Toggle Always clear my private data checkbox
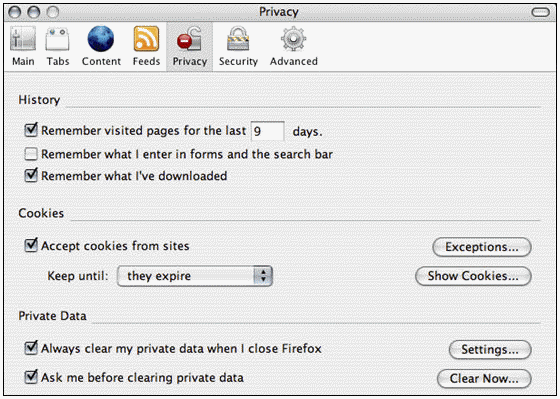560x399 pixels. tap(31, 348)
